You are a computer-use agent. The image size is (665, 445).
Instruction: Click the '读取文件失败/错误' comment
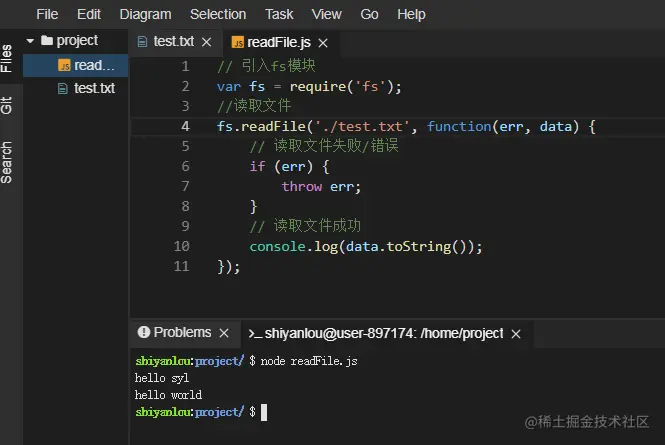[x=336, y=146]
